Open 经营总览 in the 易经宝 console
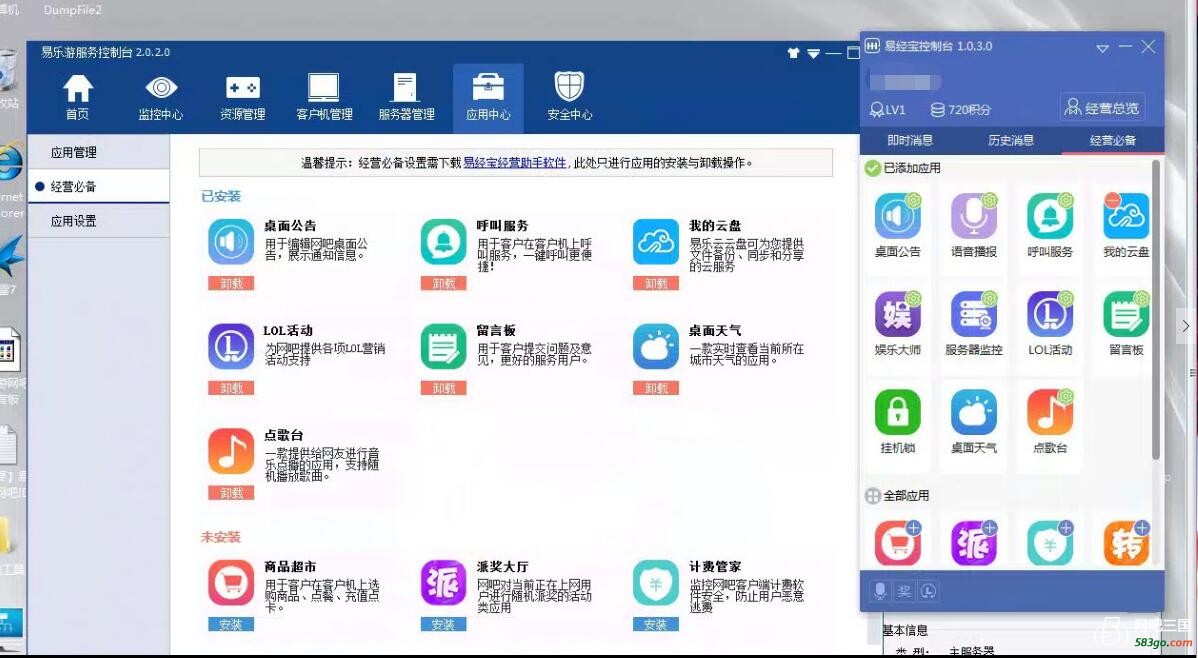This screenshot has width=1198, height=658. [x=1102, y=108]
